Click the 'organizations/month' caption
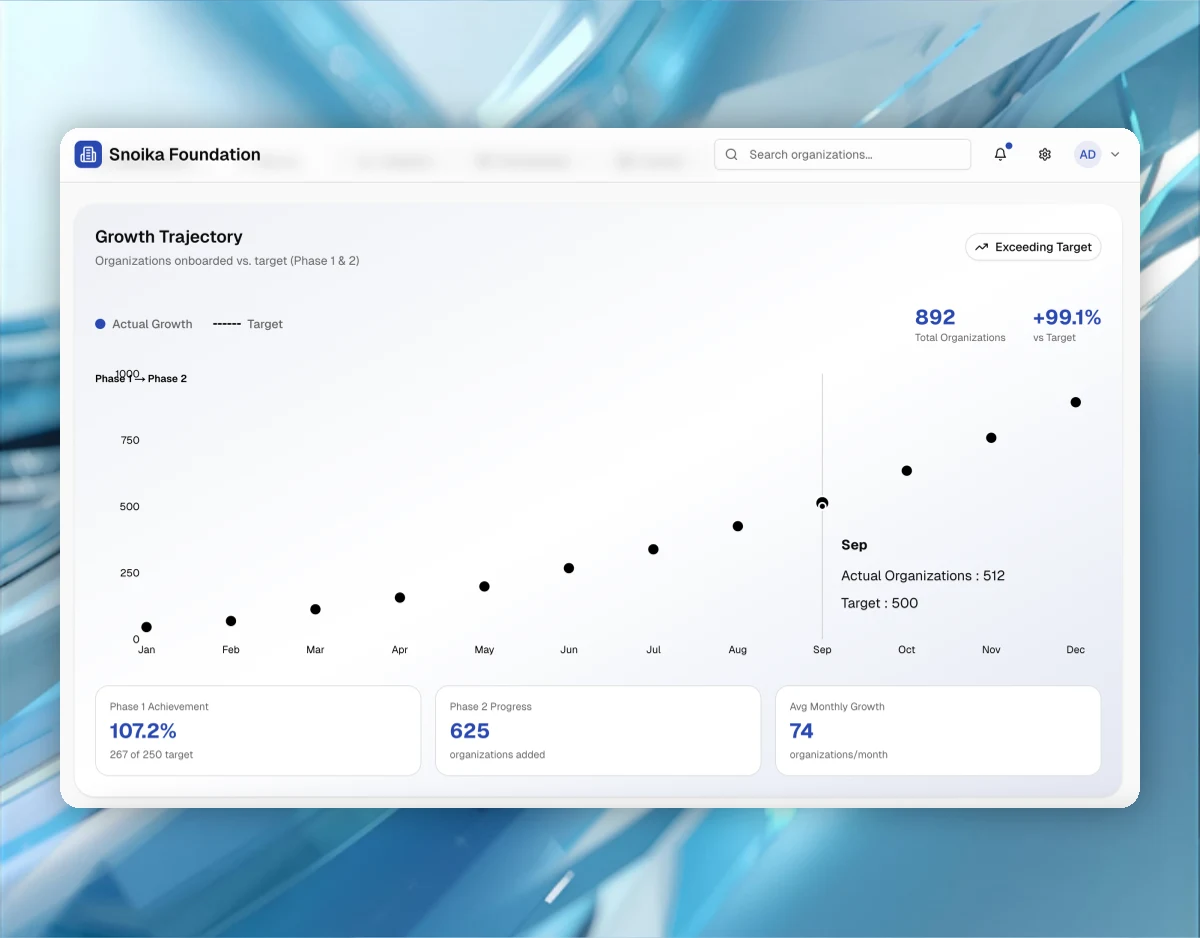 pyautogui.click(x=838, y=755)
